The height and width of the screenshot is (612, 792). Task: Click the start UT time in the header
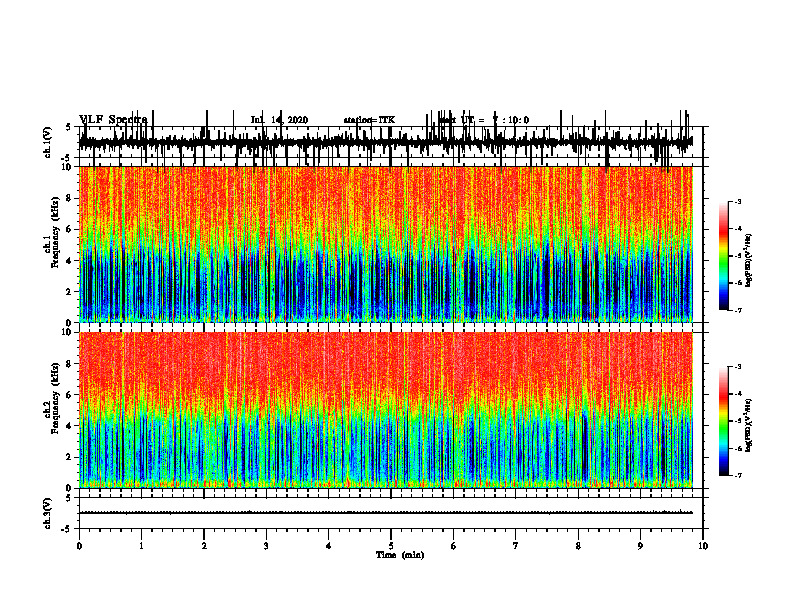(483, 120)
